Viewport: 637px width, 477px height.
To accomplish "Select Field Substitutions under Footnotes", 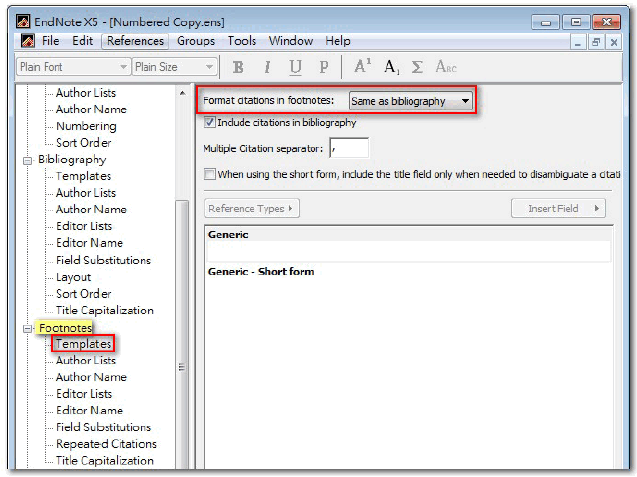I will coord(103,427).
